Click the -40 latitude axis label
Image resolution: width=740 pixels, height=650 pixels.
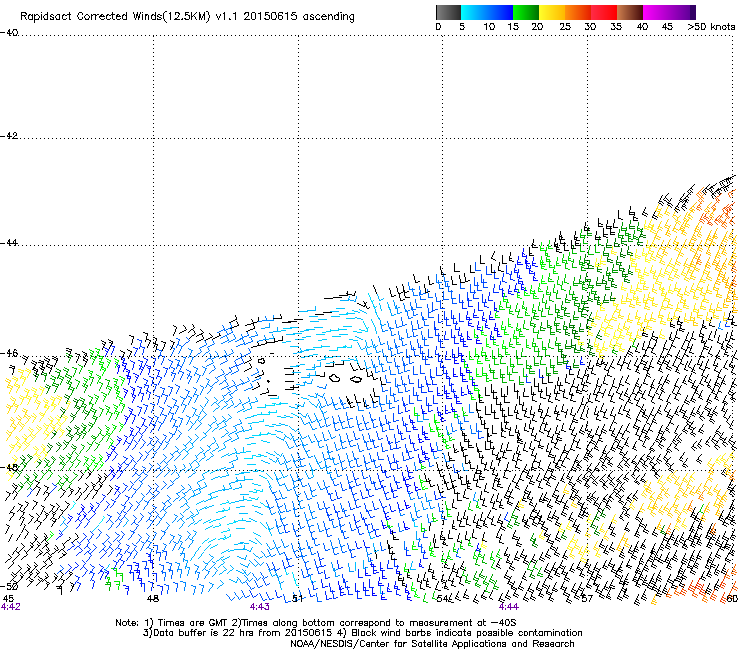pyautogui.click(x=9, y=32)
